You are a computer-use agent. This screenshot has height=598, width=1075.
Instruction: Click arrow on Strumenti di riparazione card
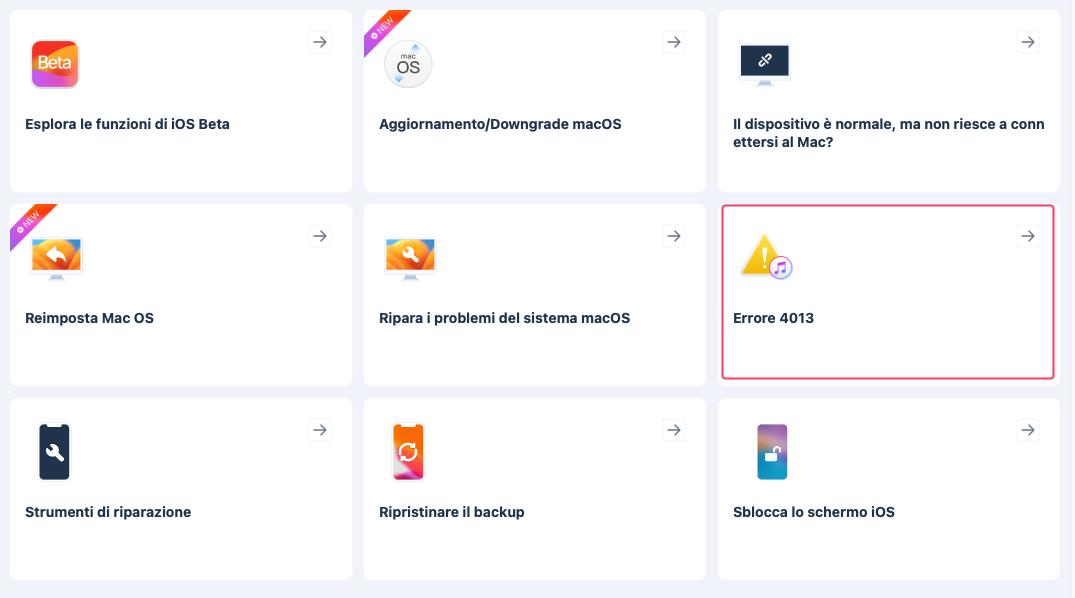coord(320,430)
